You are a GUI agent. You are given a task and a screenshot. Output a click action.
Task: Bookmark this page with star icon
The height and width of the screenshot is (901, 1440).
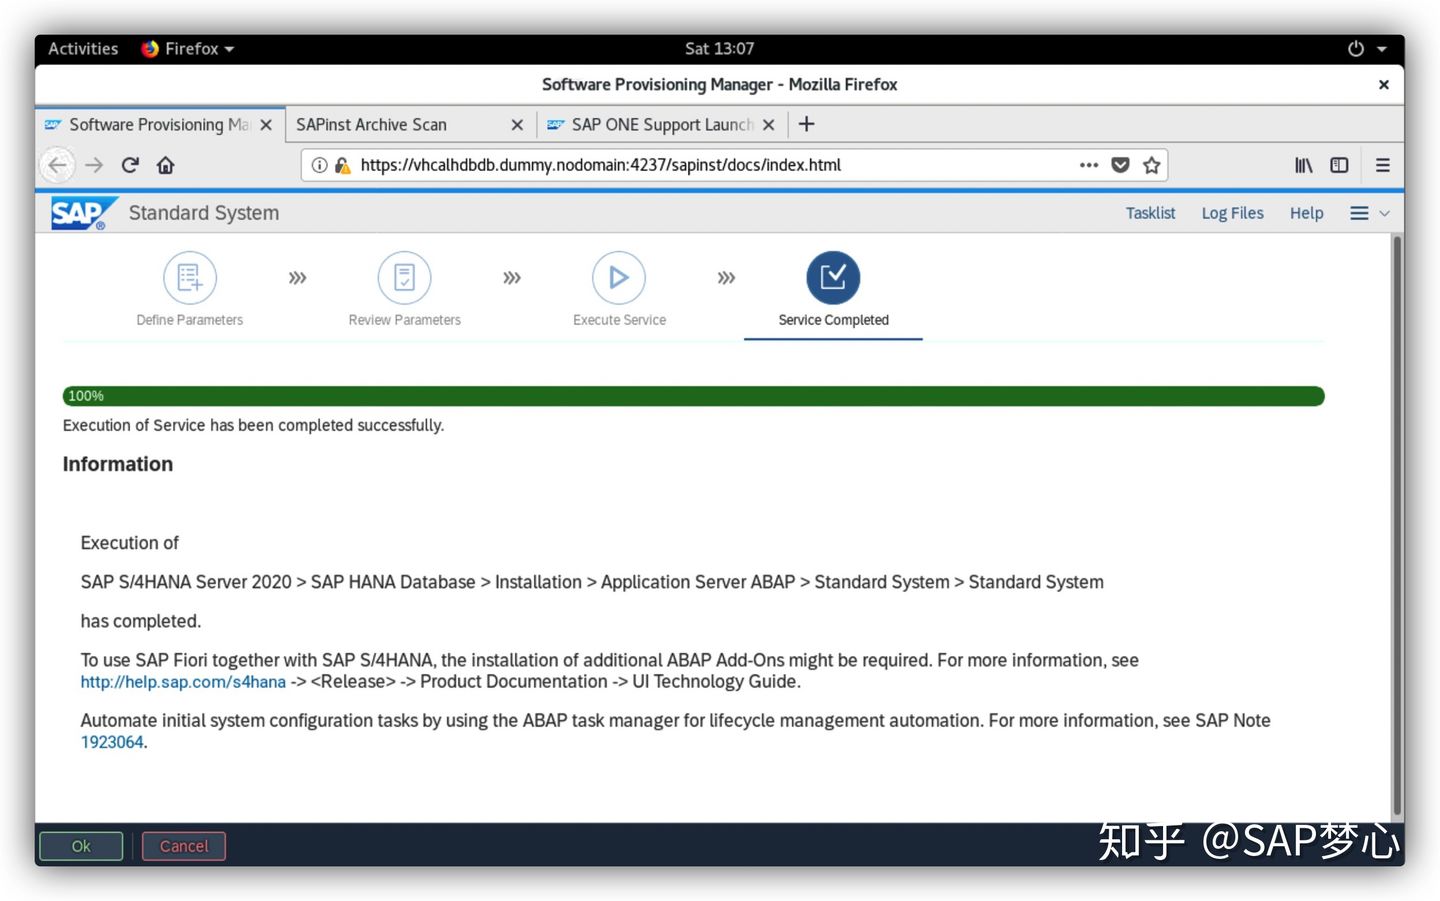click(1152, 165)
